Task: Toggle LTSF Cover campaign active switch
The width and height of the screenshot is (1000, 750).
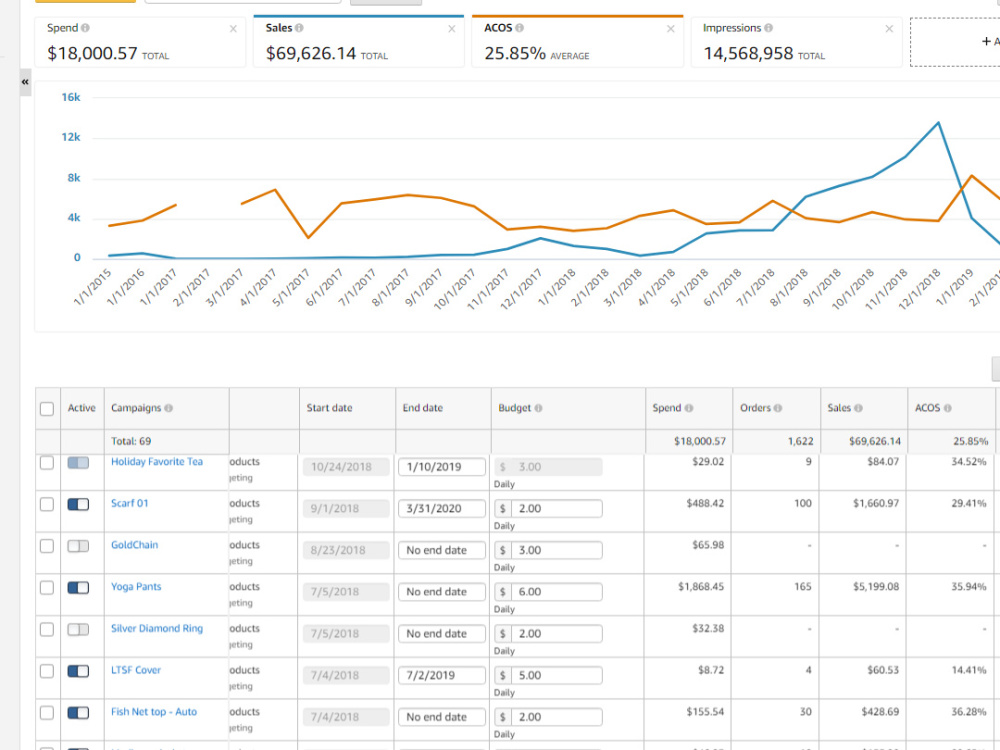Action: tap(78, 671)
